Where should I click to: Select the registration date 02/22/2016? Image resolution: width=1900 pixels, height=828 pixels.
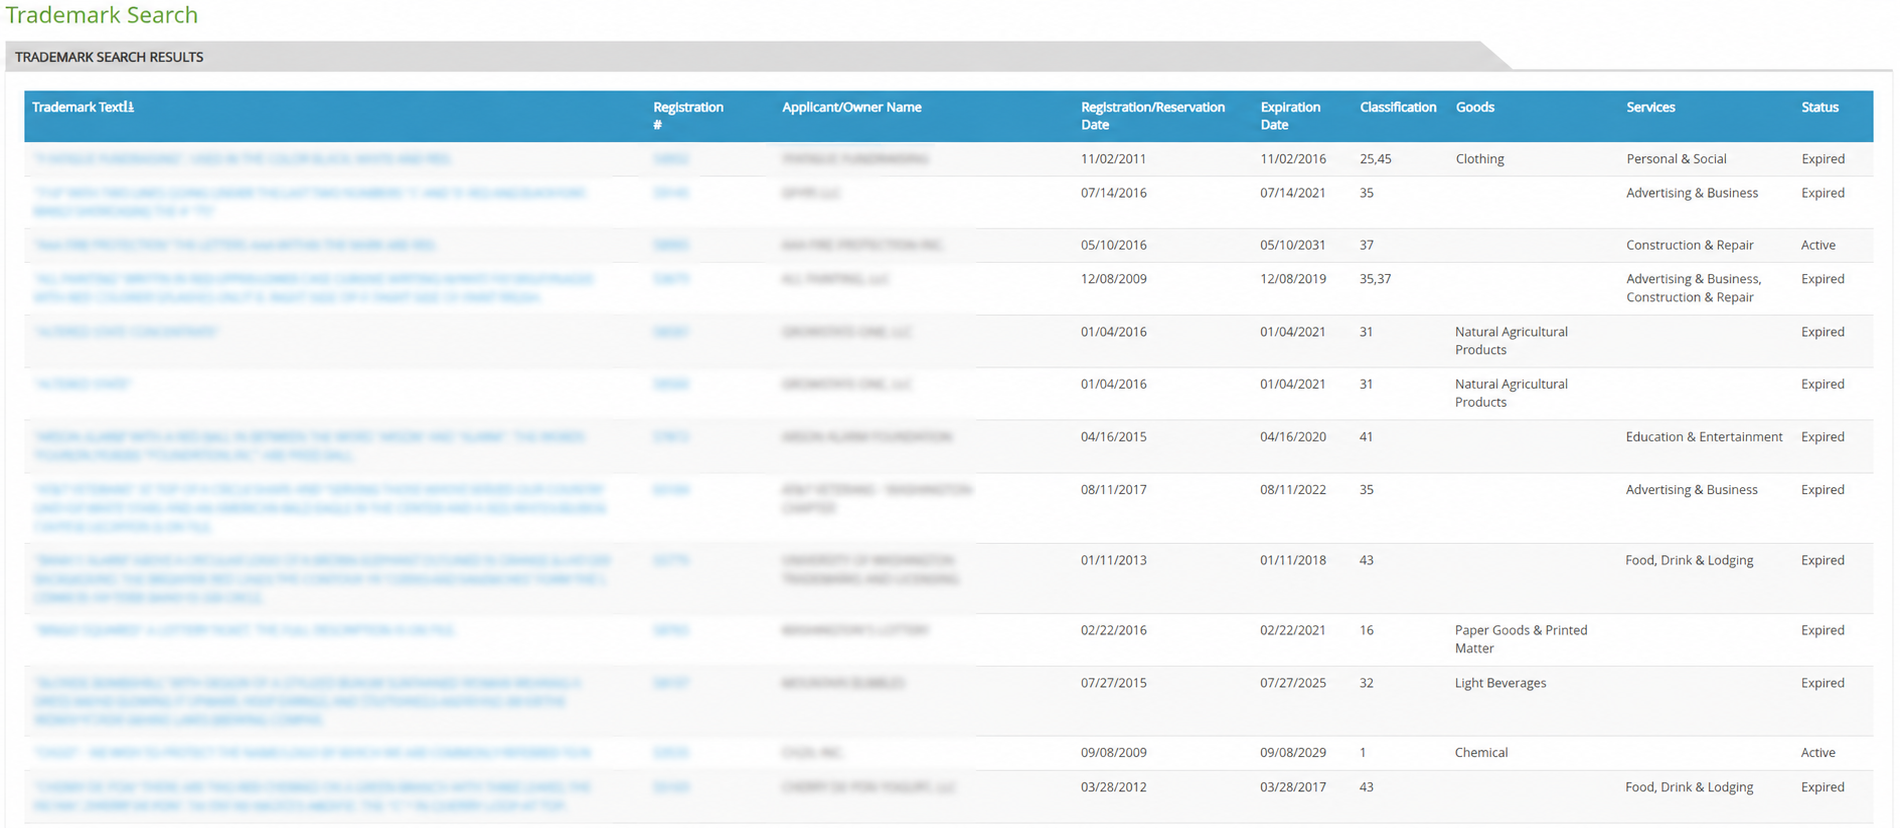coord(1114,631)
